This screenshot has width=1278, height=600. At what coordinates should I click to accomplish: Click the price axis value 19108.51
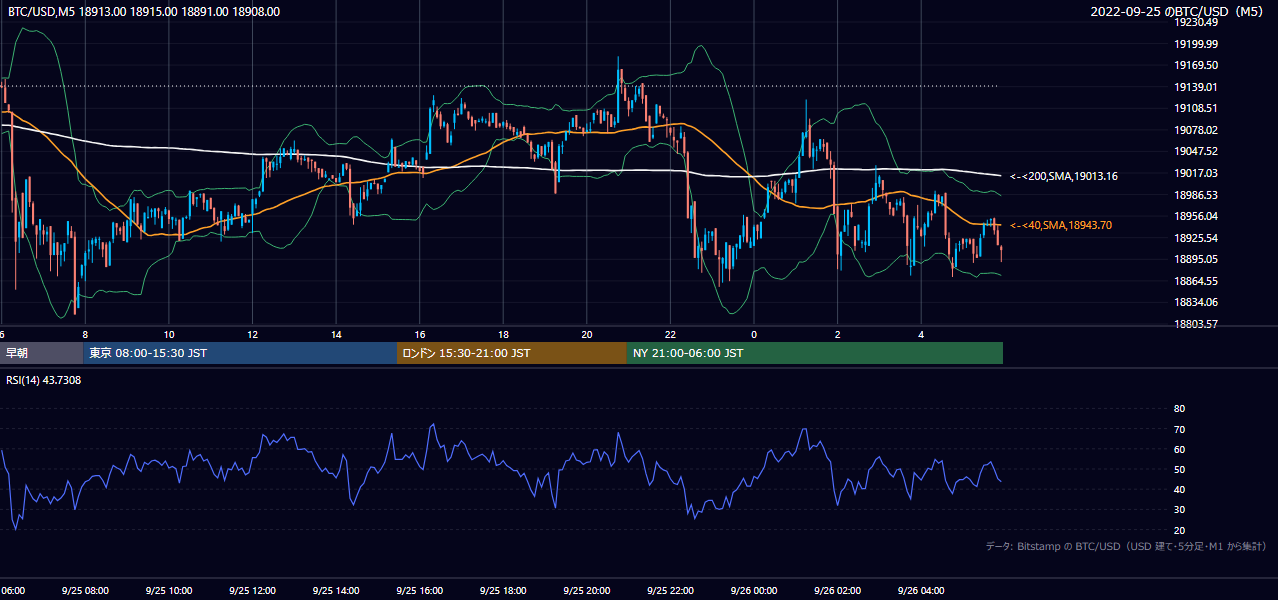(1196, 108)
